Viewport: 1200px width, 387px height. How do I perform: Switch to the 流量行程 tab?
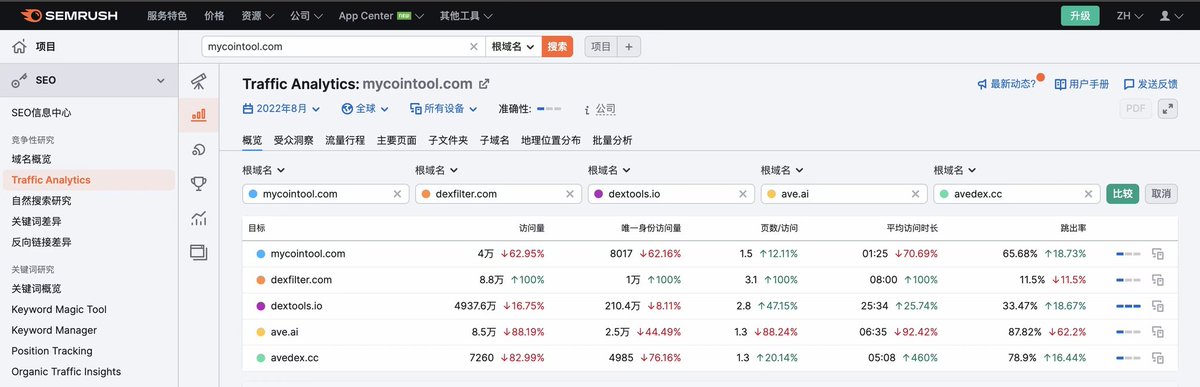pos(345,140)
